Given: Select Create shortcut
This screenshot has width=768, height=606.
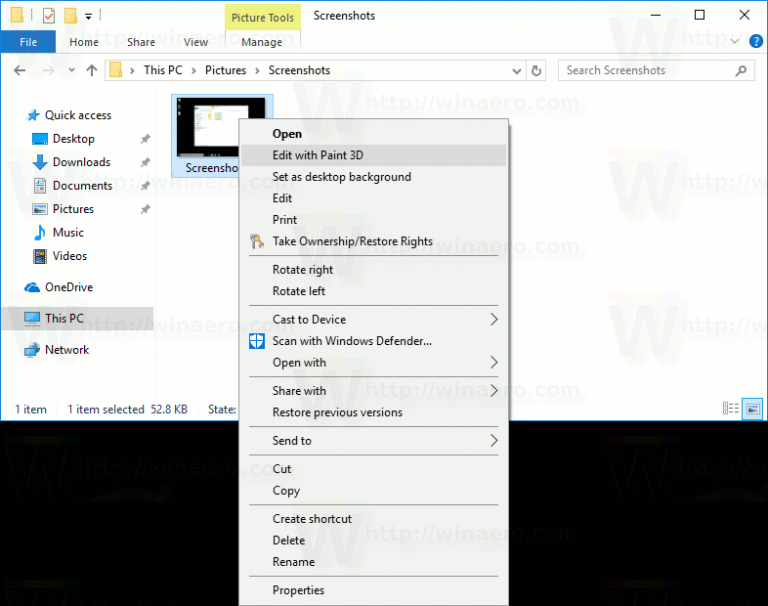Looking at the screenshot, I should coord(374,519).
